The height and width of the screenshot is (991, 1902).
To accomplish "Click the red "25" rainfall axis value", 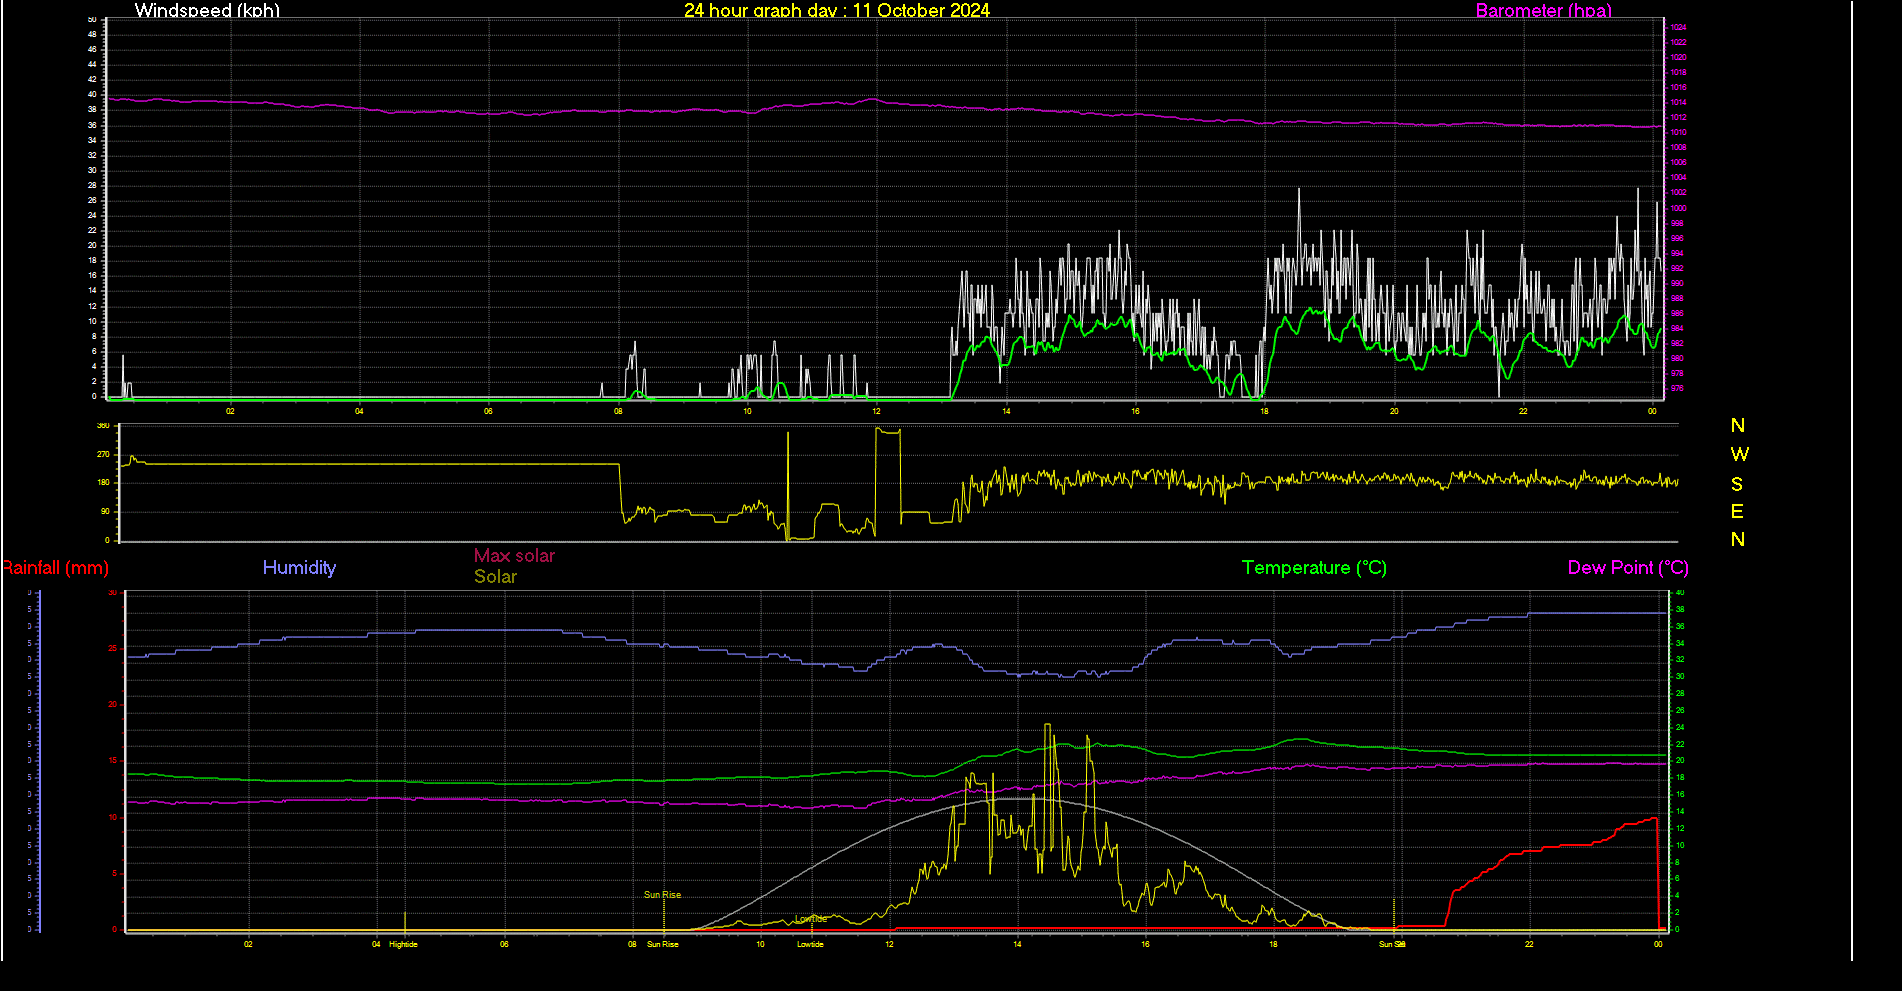I will point(113,649).
